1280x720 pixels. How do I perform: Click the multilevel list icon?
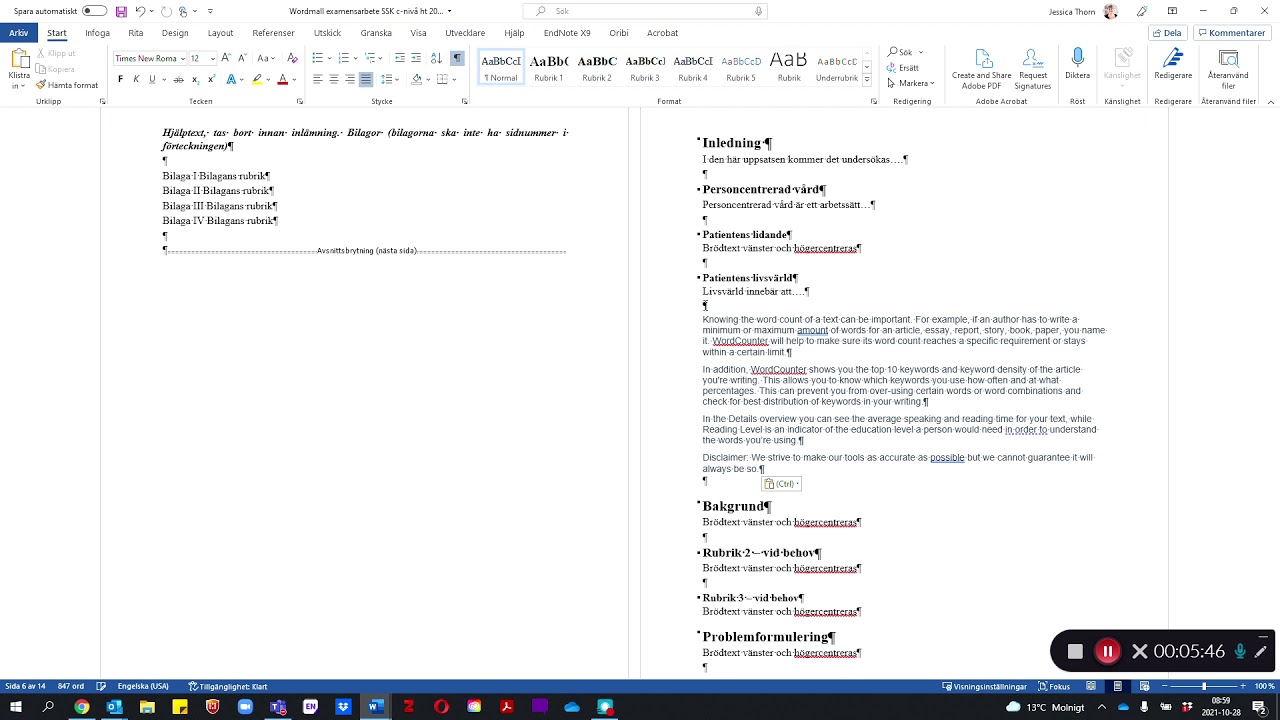click(x=370, y=58)
